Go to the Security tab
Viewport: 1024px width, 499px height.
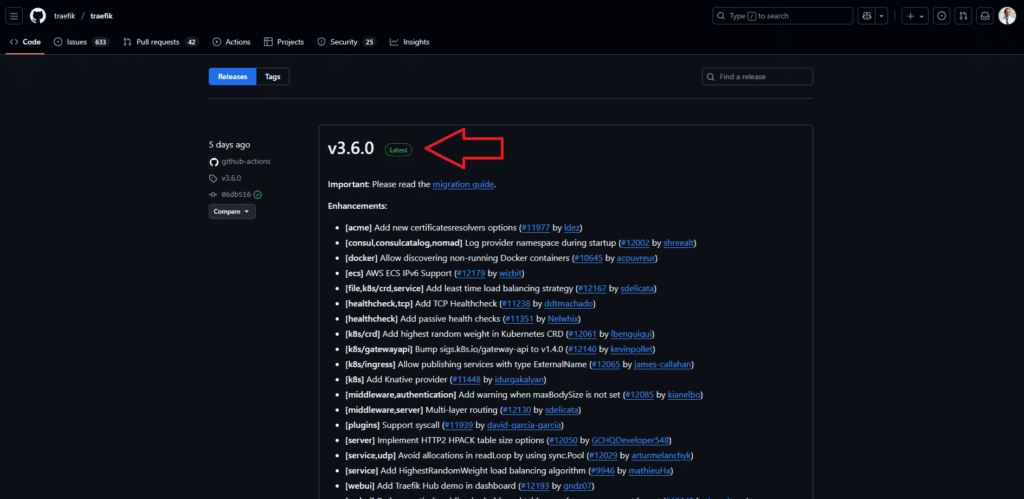(345, 42)
